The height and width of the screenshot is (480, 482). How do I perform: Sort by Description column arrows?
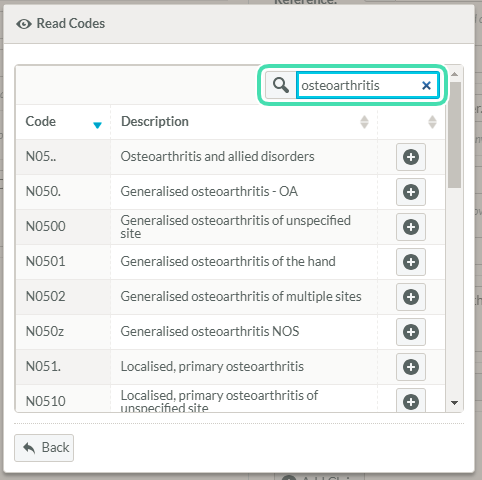pyautogui.click(x=364, y=122)
